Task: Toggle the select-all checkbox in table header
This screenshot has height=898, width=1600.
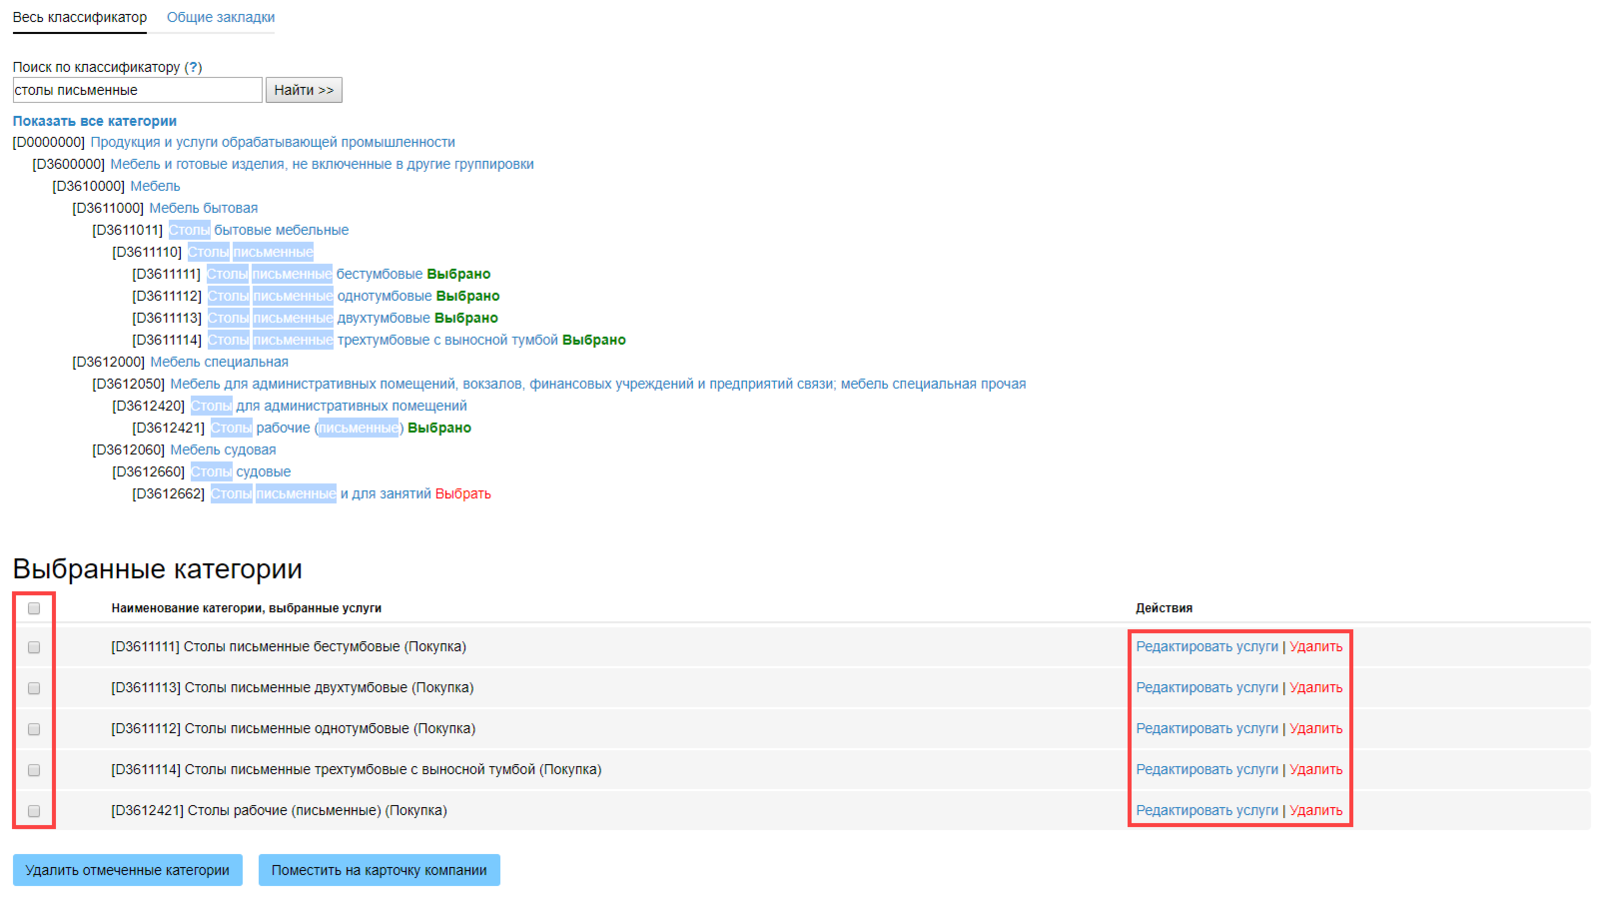Action: point(34,608)
